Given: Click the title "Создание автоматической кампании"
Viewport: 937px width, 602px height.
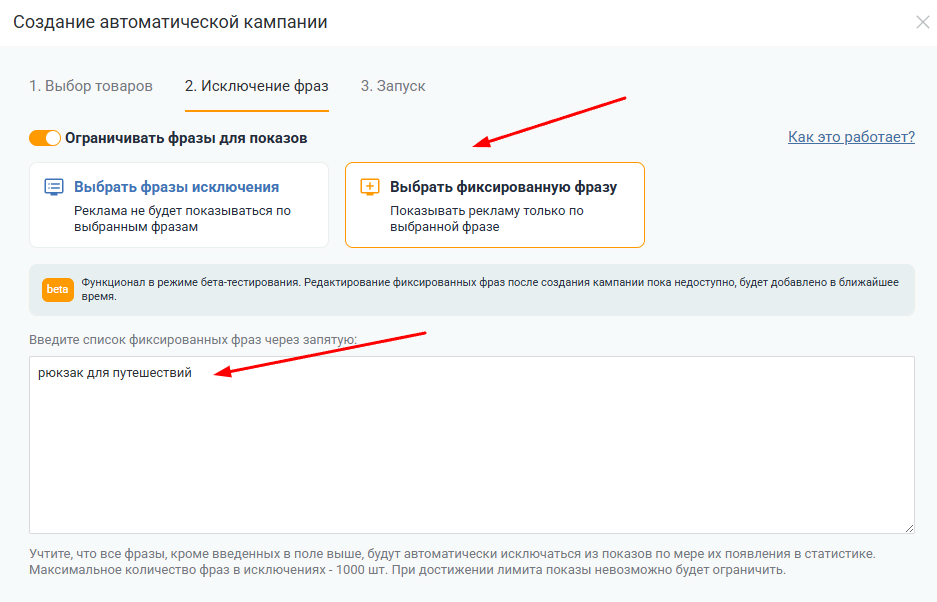Looking at the screenshot, I should (x=170, y=22).
